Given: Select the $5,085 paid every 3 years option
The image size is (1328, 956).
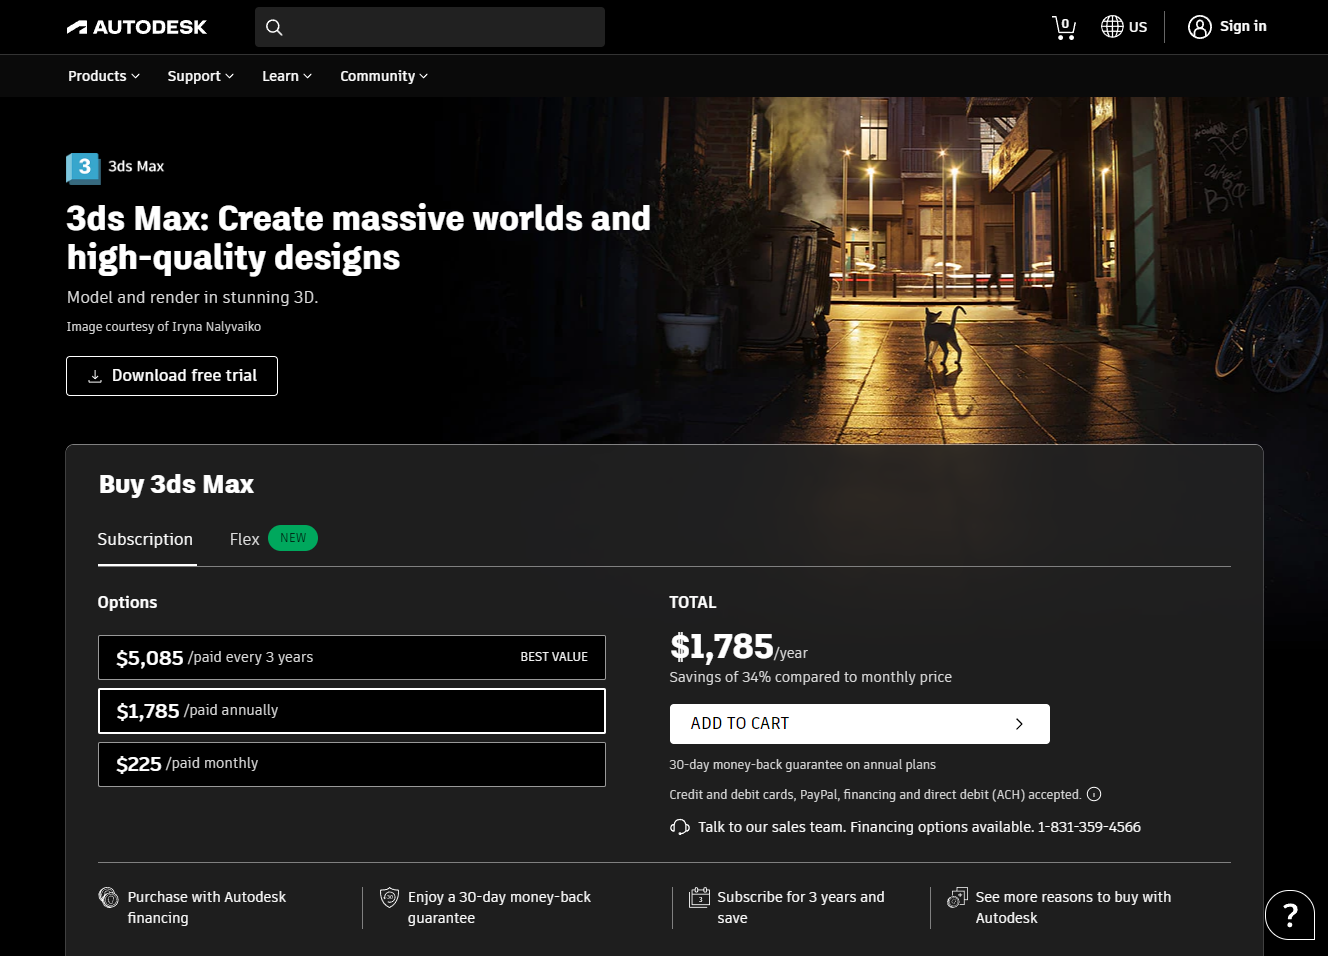Looking at the screenshot, I should tap(351, 657).
